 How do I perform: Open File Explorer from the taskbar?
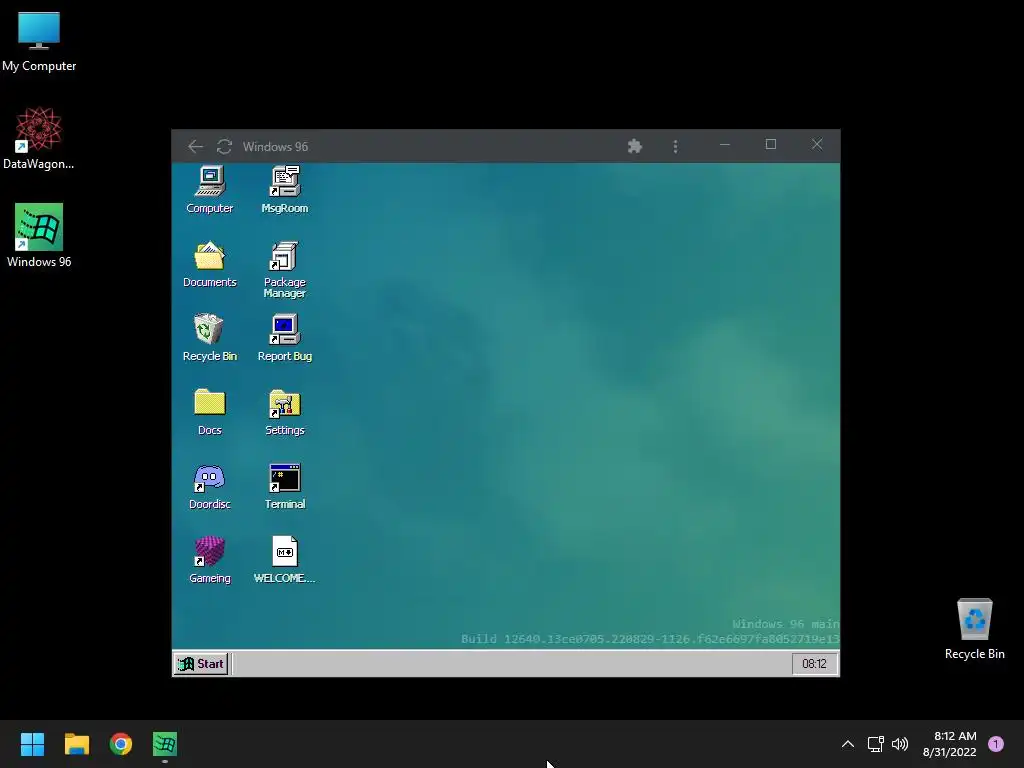coord(77,744)
